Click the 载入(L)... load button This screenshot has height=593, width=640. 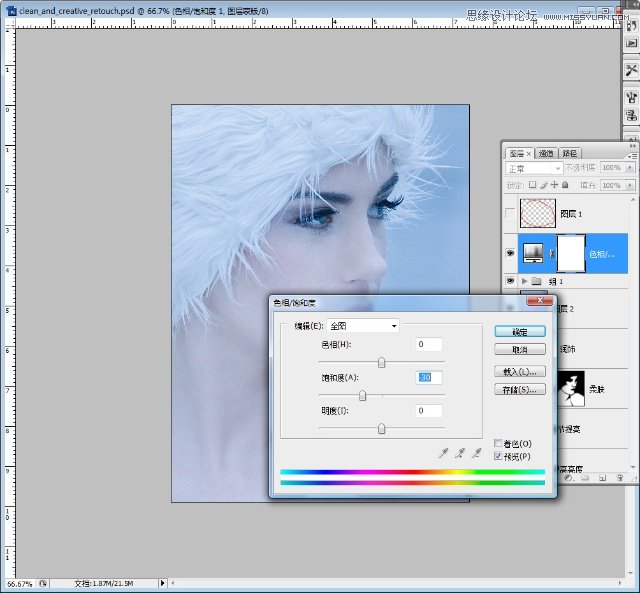click(520, 371)
